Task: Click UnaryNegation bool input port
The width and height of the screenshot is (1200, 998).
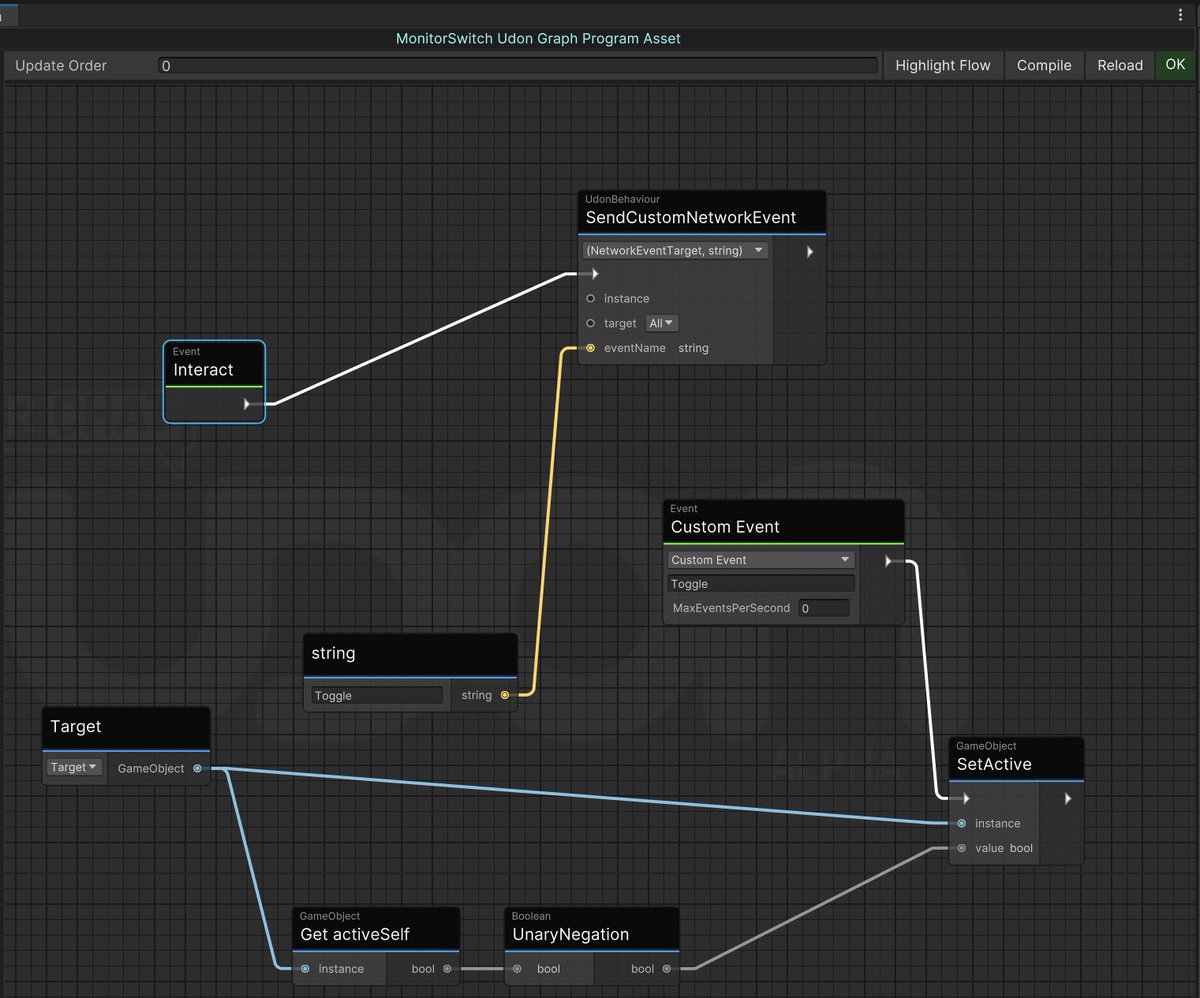Action: click(x=517, y=969)
